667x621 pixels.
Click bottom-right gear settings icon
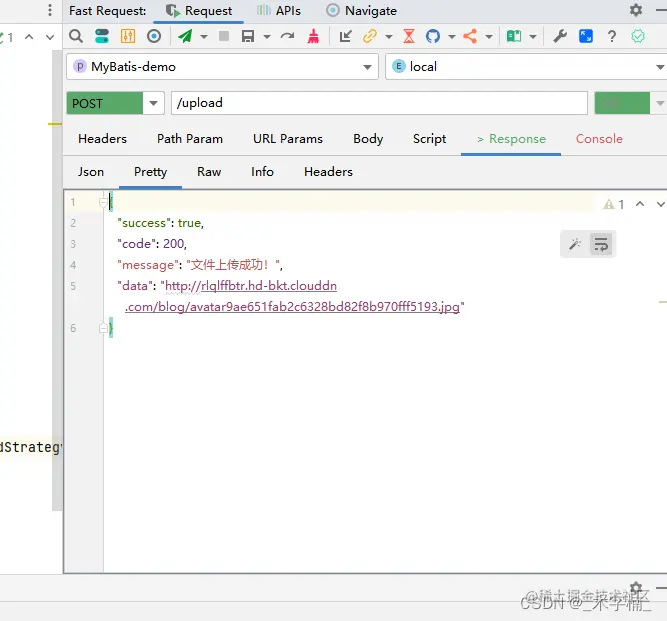(x=636, y=589)
